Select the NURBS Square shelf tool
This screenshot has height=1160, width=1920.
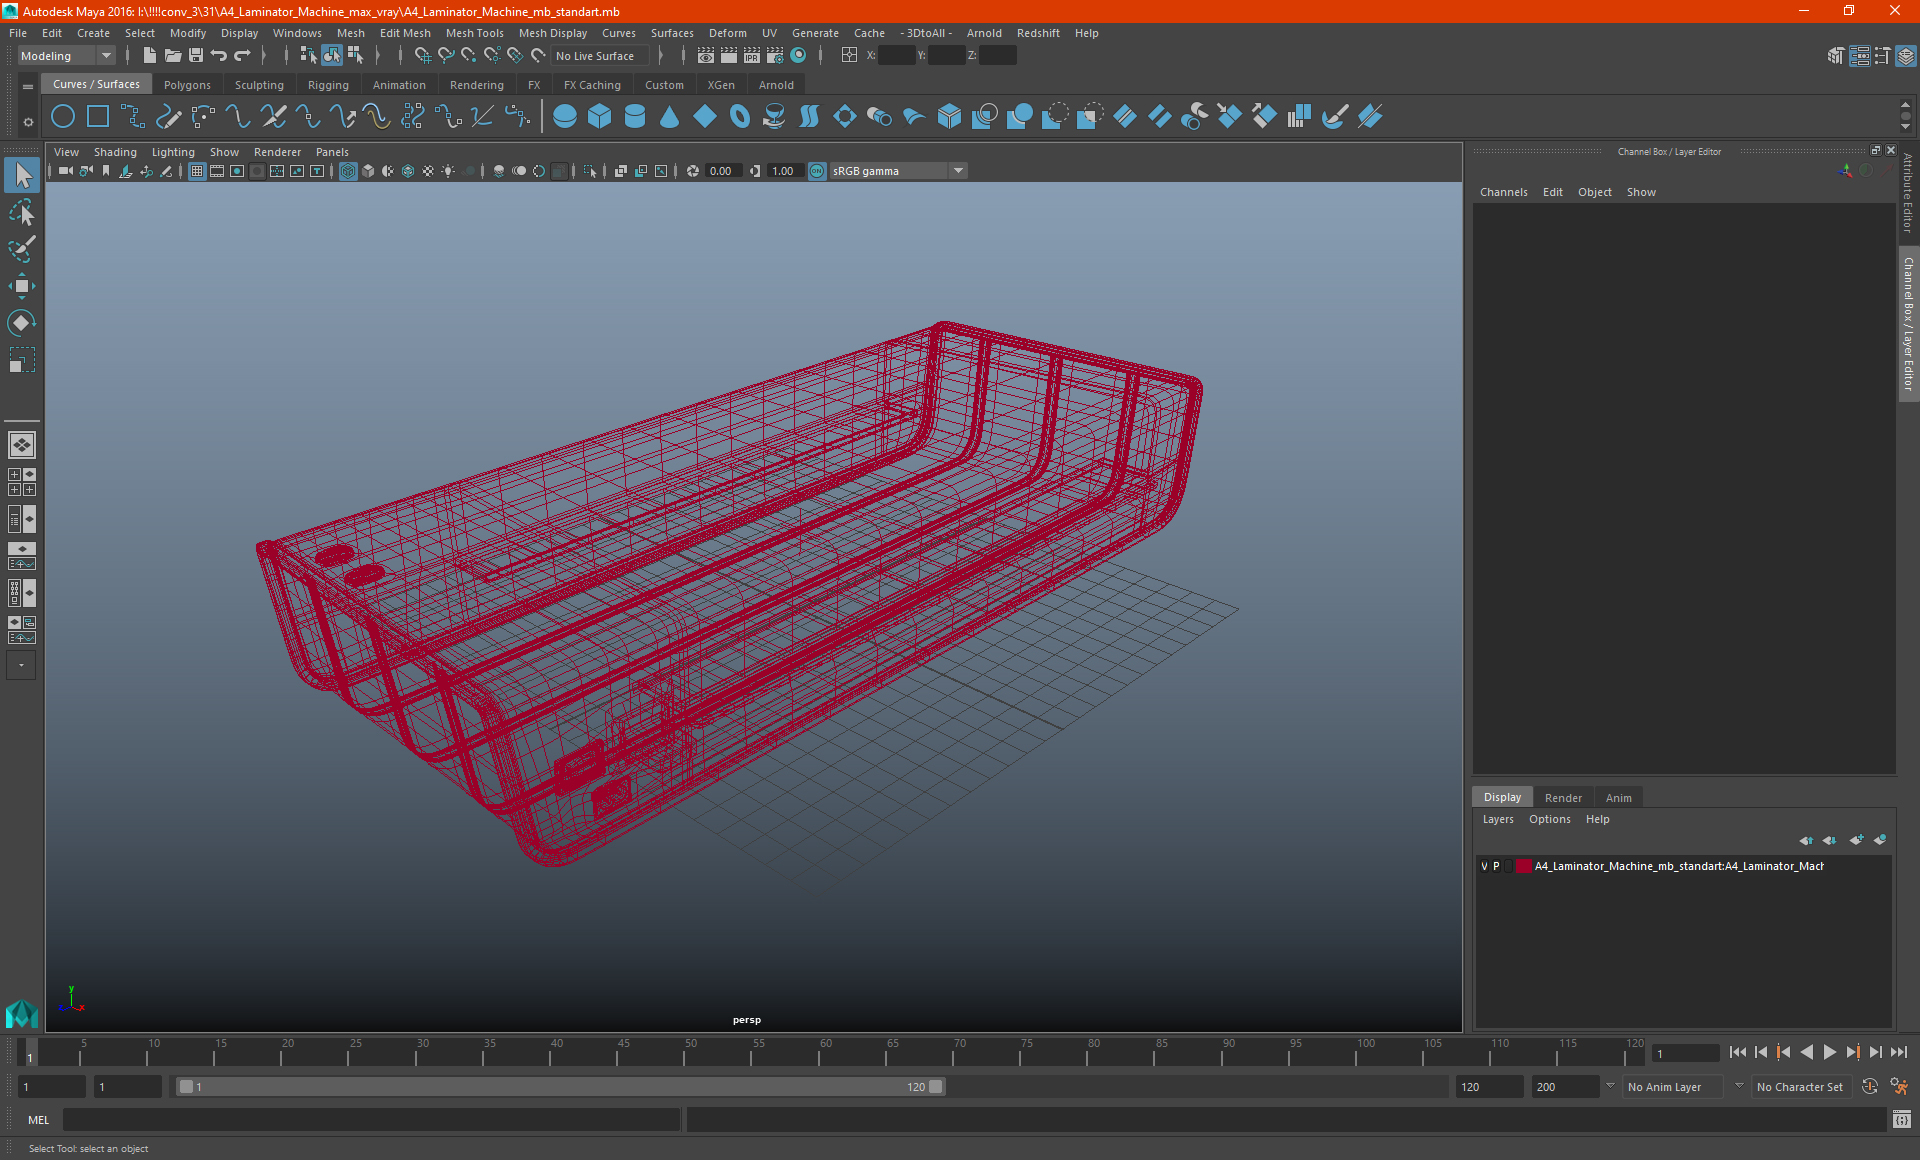coord(98,117)
